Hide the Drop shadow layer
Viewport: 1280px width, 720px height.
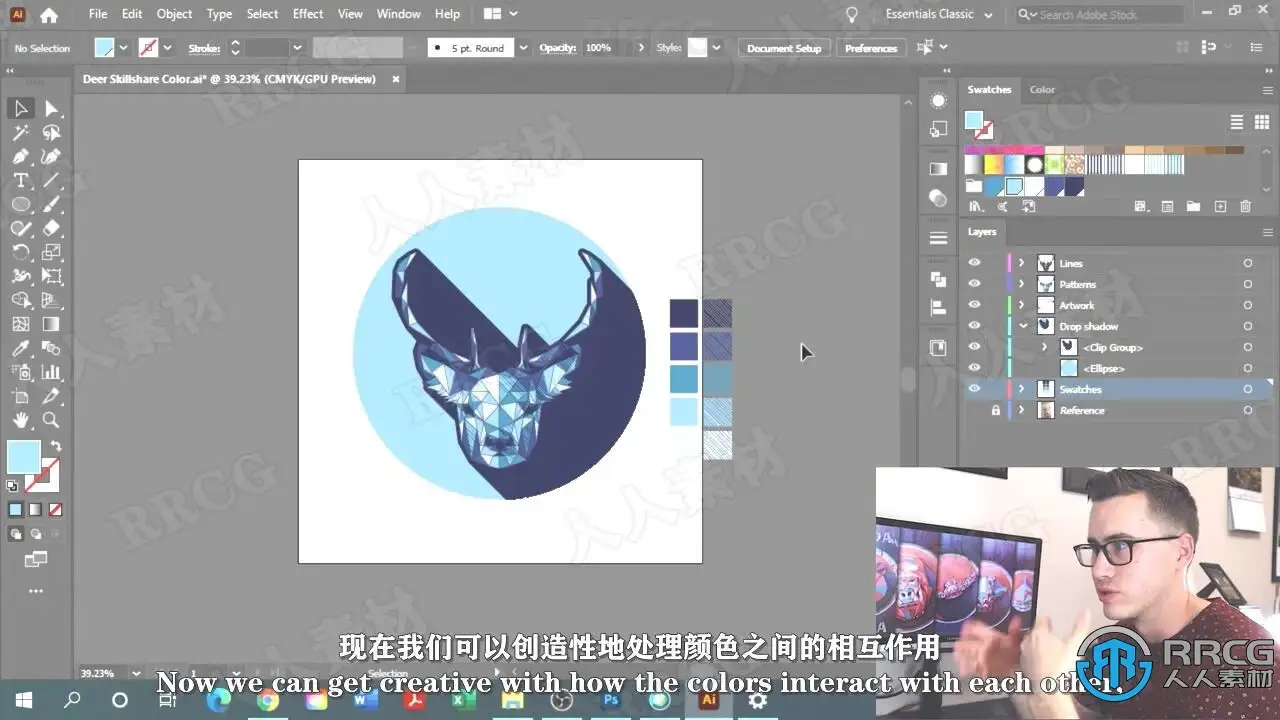coord(974,326)
